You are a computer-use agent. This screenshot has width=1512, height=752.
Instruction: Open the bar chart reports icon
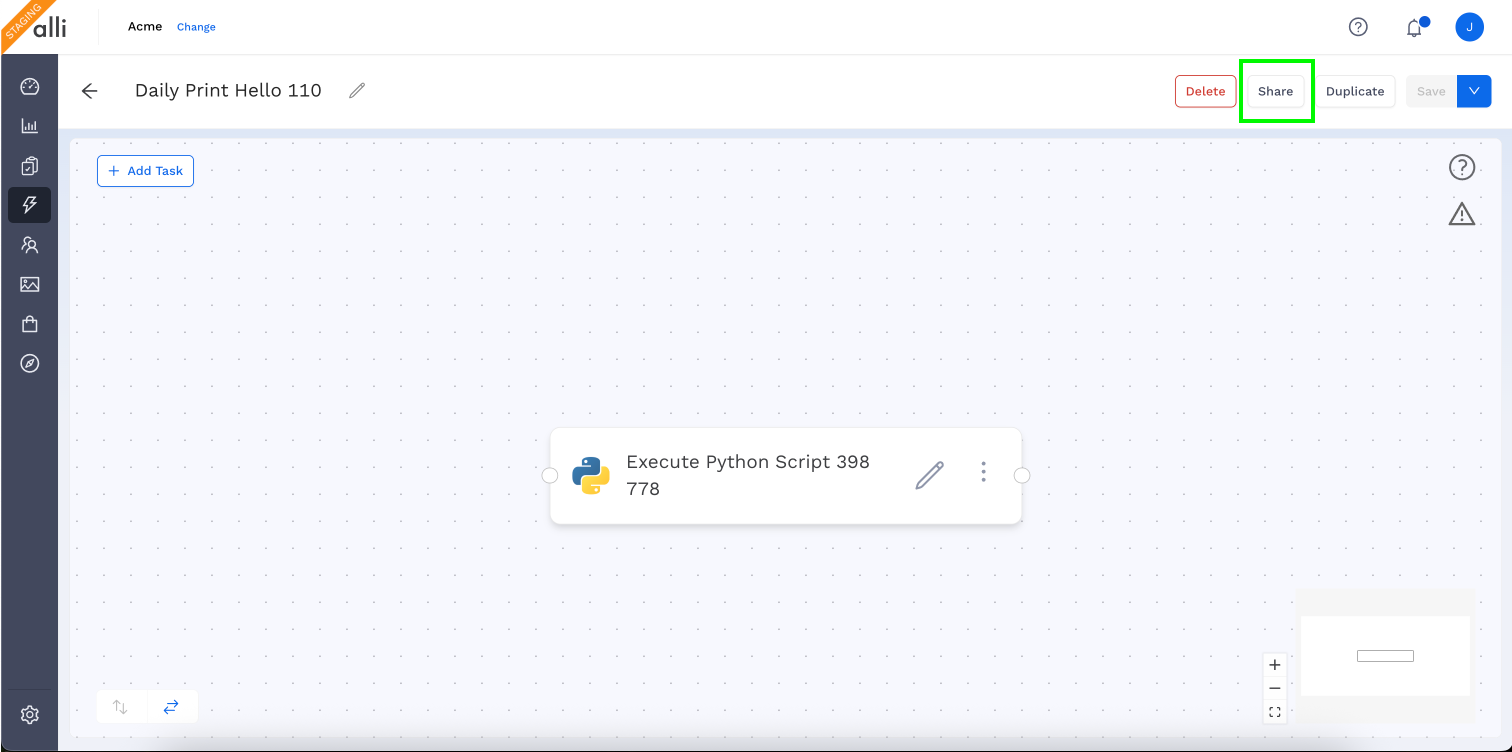click(x=29, y=126)
